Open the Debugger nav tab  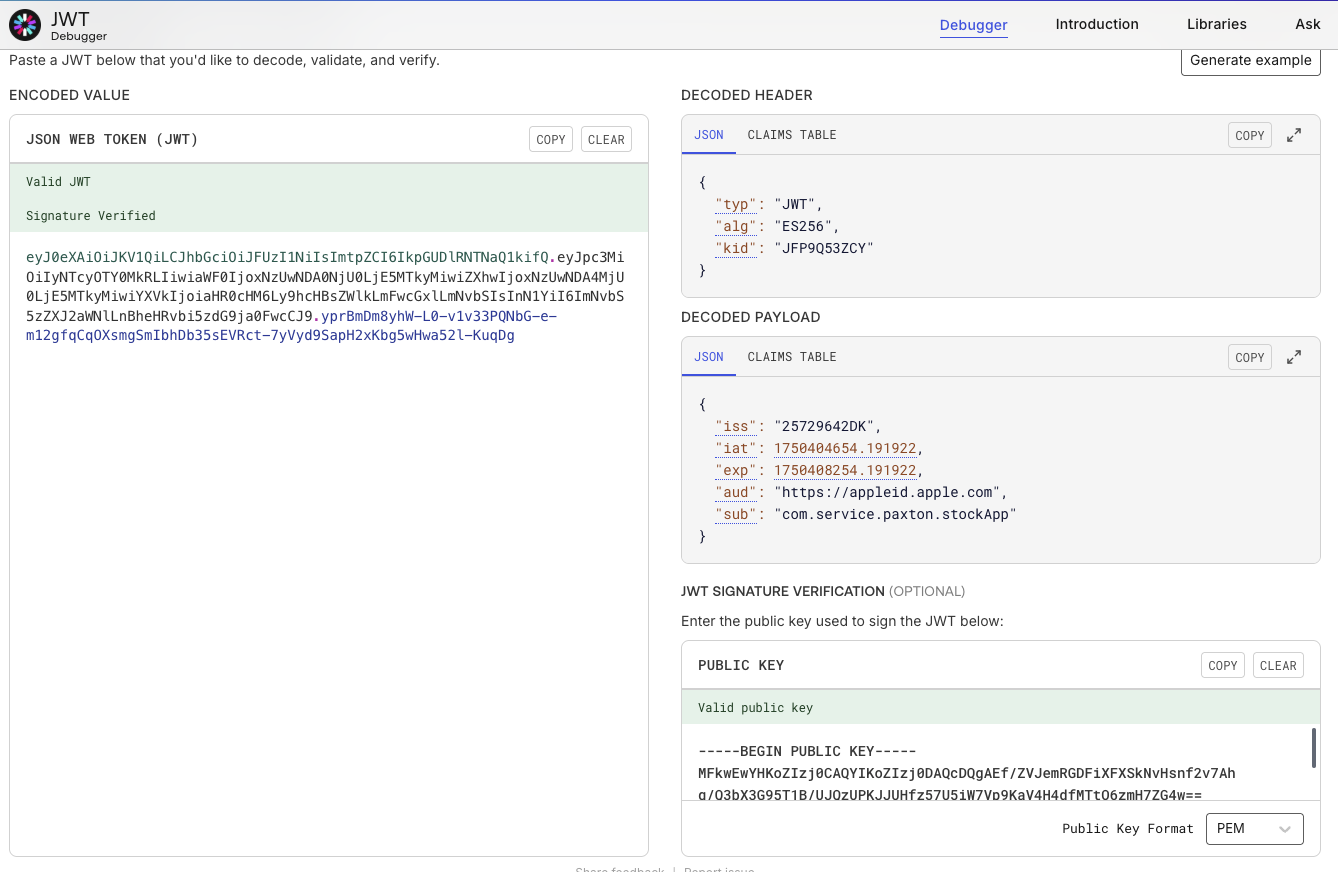pyautogui.click(x=973, y=25)
